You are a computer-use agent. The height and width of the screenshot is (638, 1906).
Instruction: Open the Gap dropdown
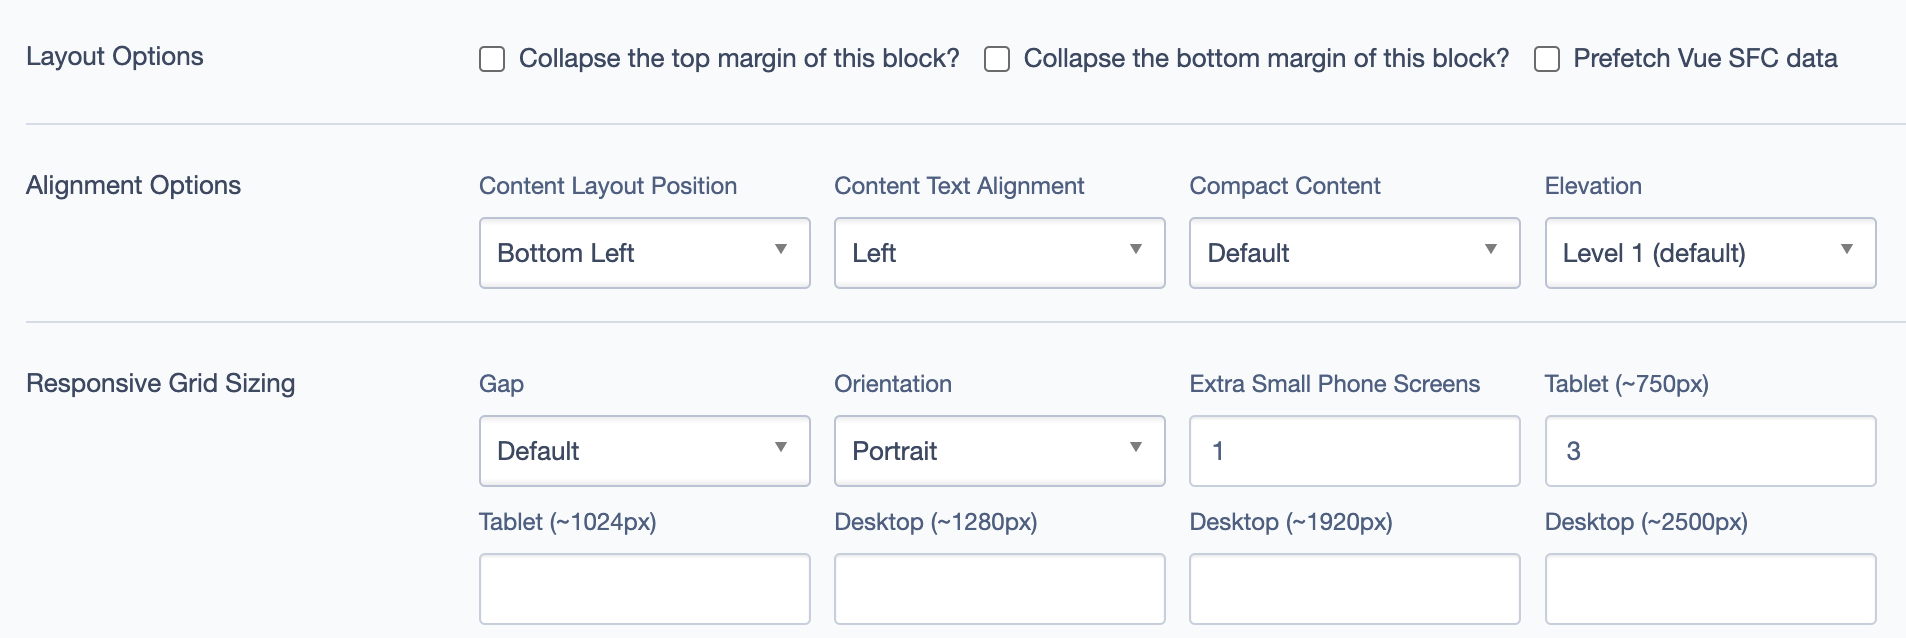(644, 451)
